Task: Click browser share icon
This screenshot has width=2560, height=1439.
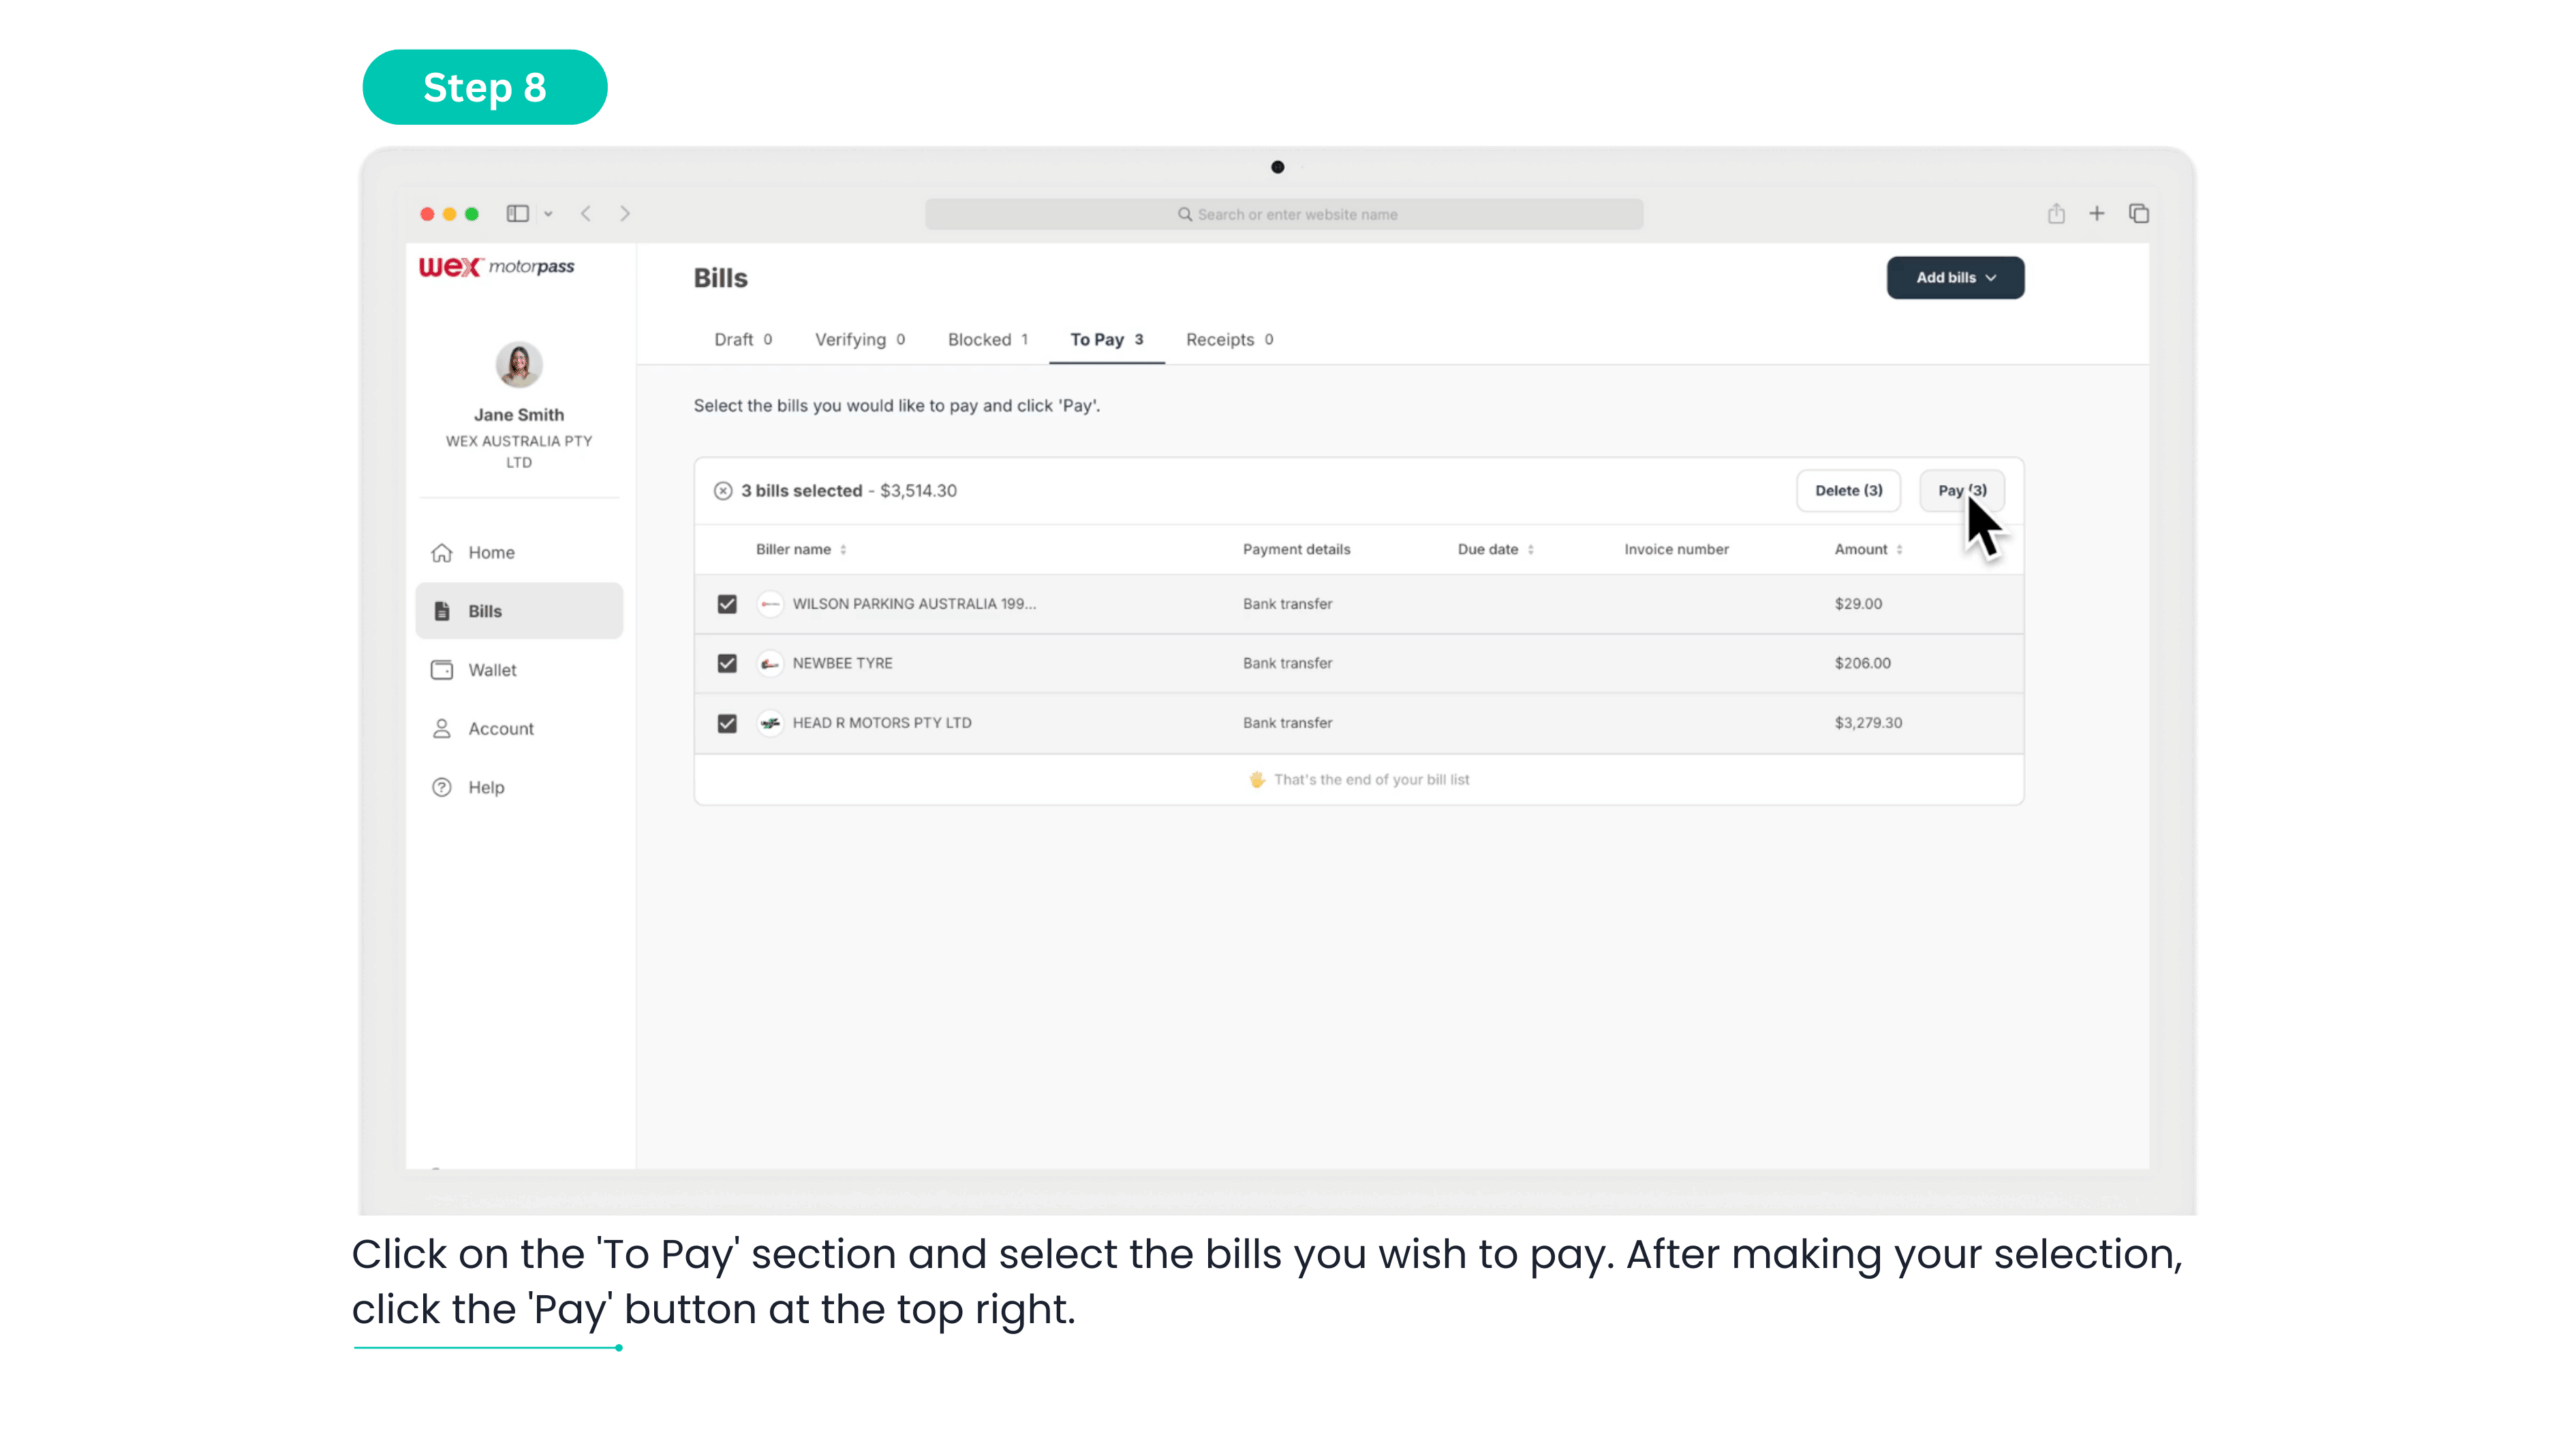Action: (2055, 213)
